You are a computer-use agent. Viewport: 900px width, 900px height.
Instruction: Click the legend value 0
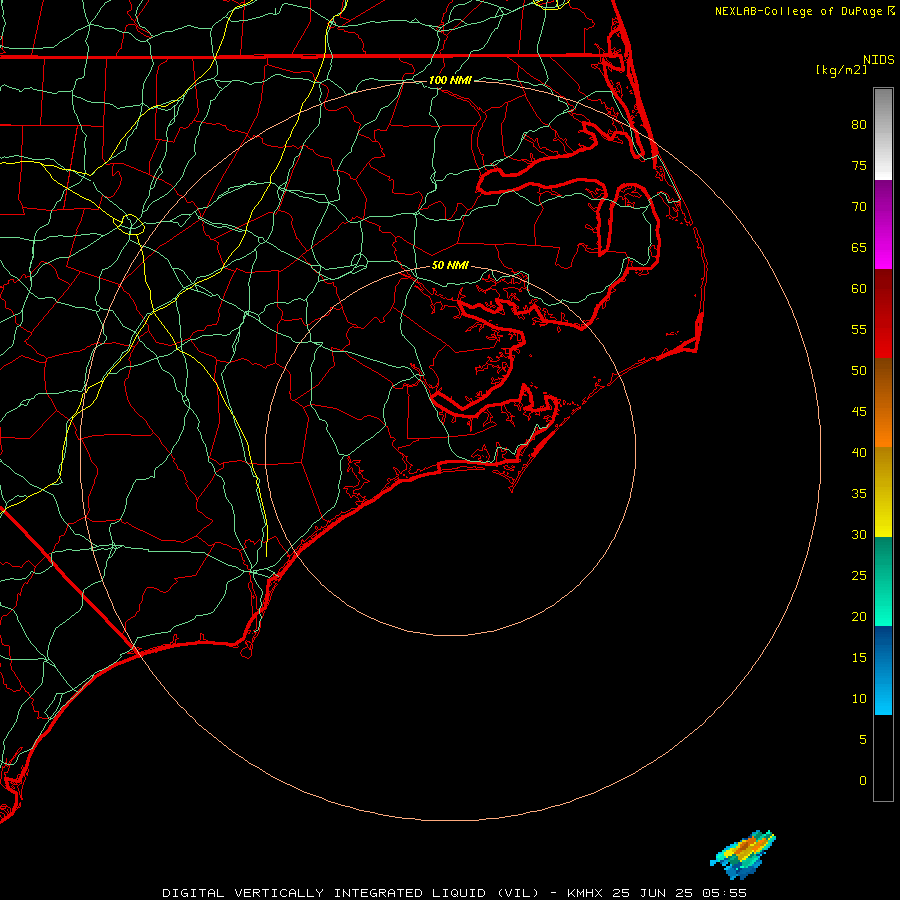[x=863, y=781]
